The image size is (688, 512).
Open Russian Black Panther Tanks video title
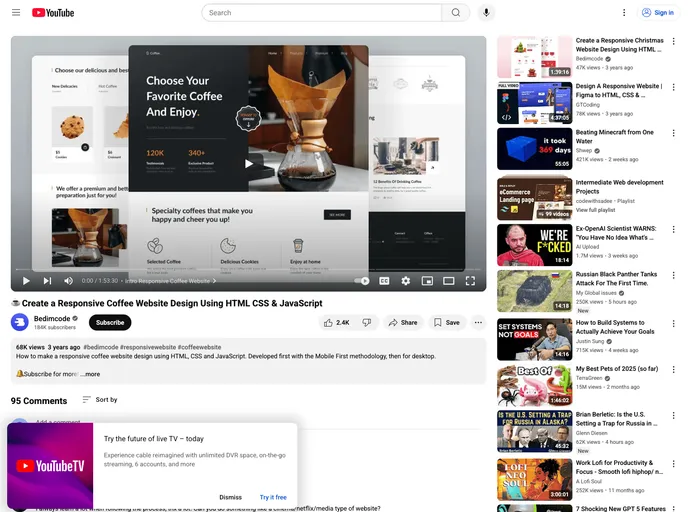(x=616, y=279)
